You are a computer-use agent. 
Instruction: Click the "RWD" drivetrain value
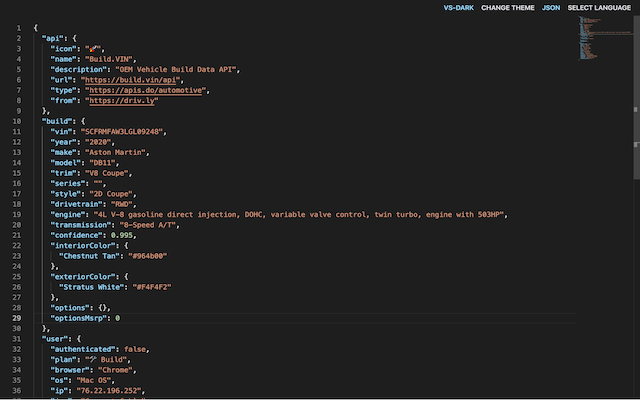[x=122, y=204]
